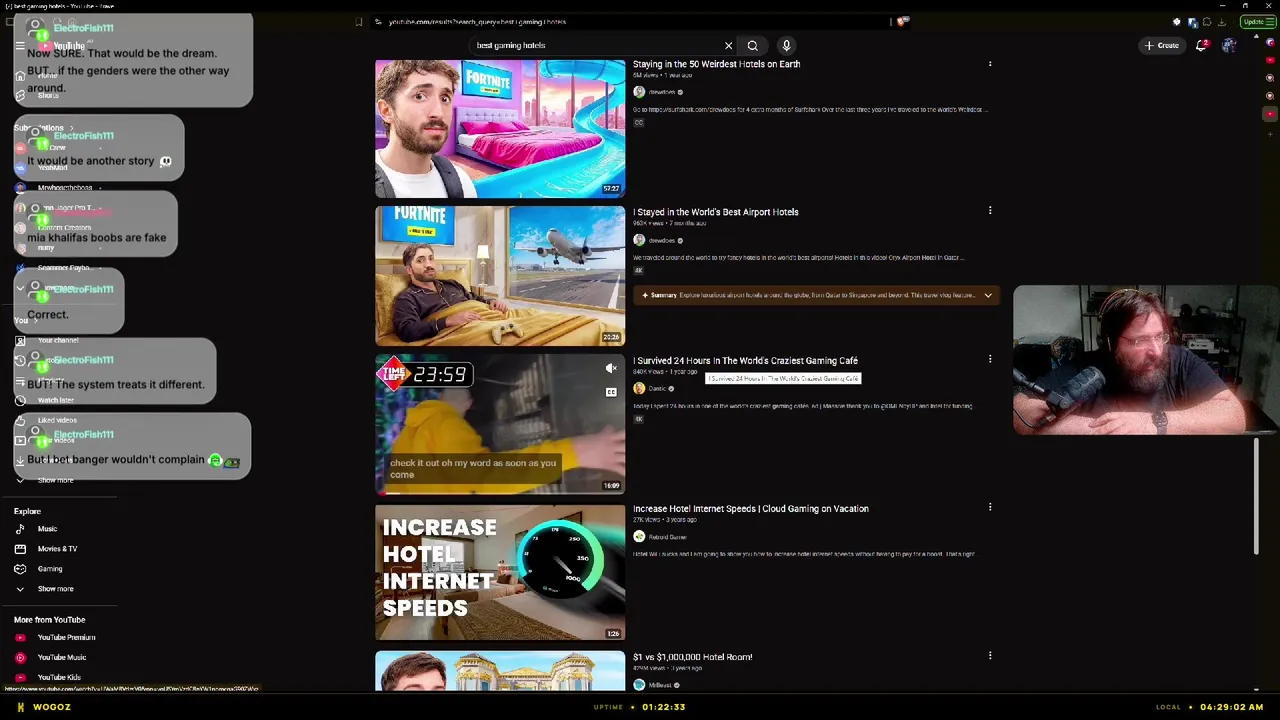Screen dimensions: 1280x720
Task: Toggle captions on Gaming Café preview
Action: [611, 392]
